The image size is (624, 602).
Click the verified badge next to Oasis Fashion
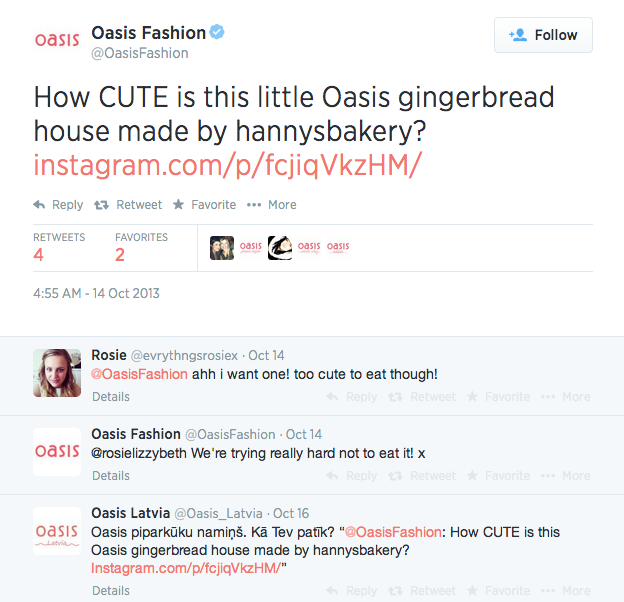(217, 33)
